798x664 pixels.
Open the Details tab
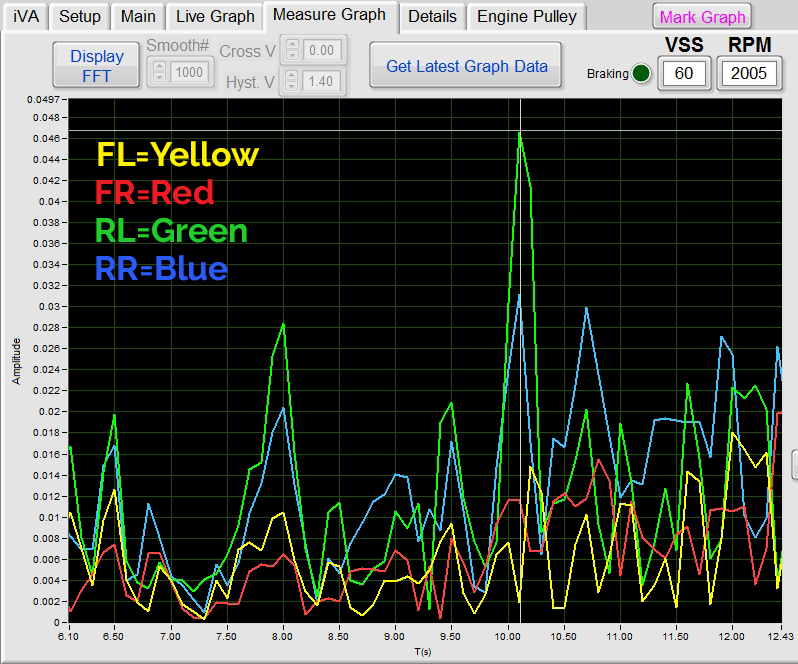[x=432, y=16]
